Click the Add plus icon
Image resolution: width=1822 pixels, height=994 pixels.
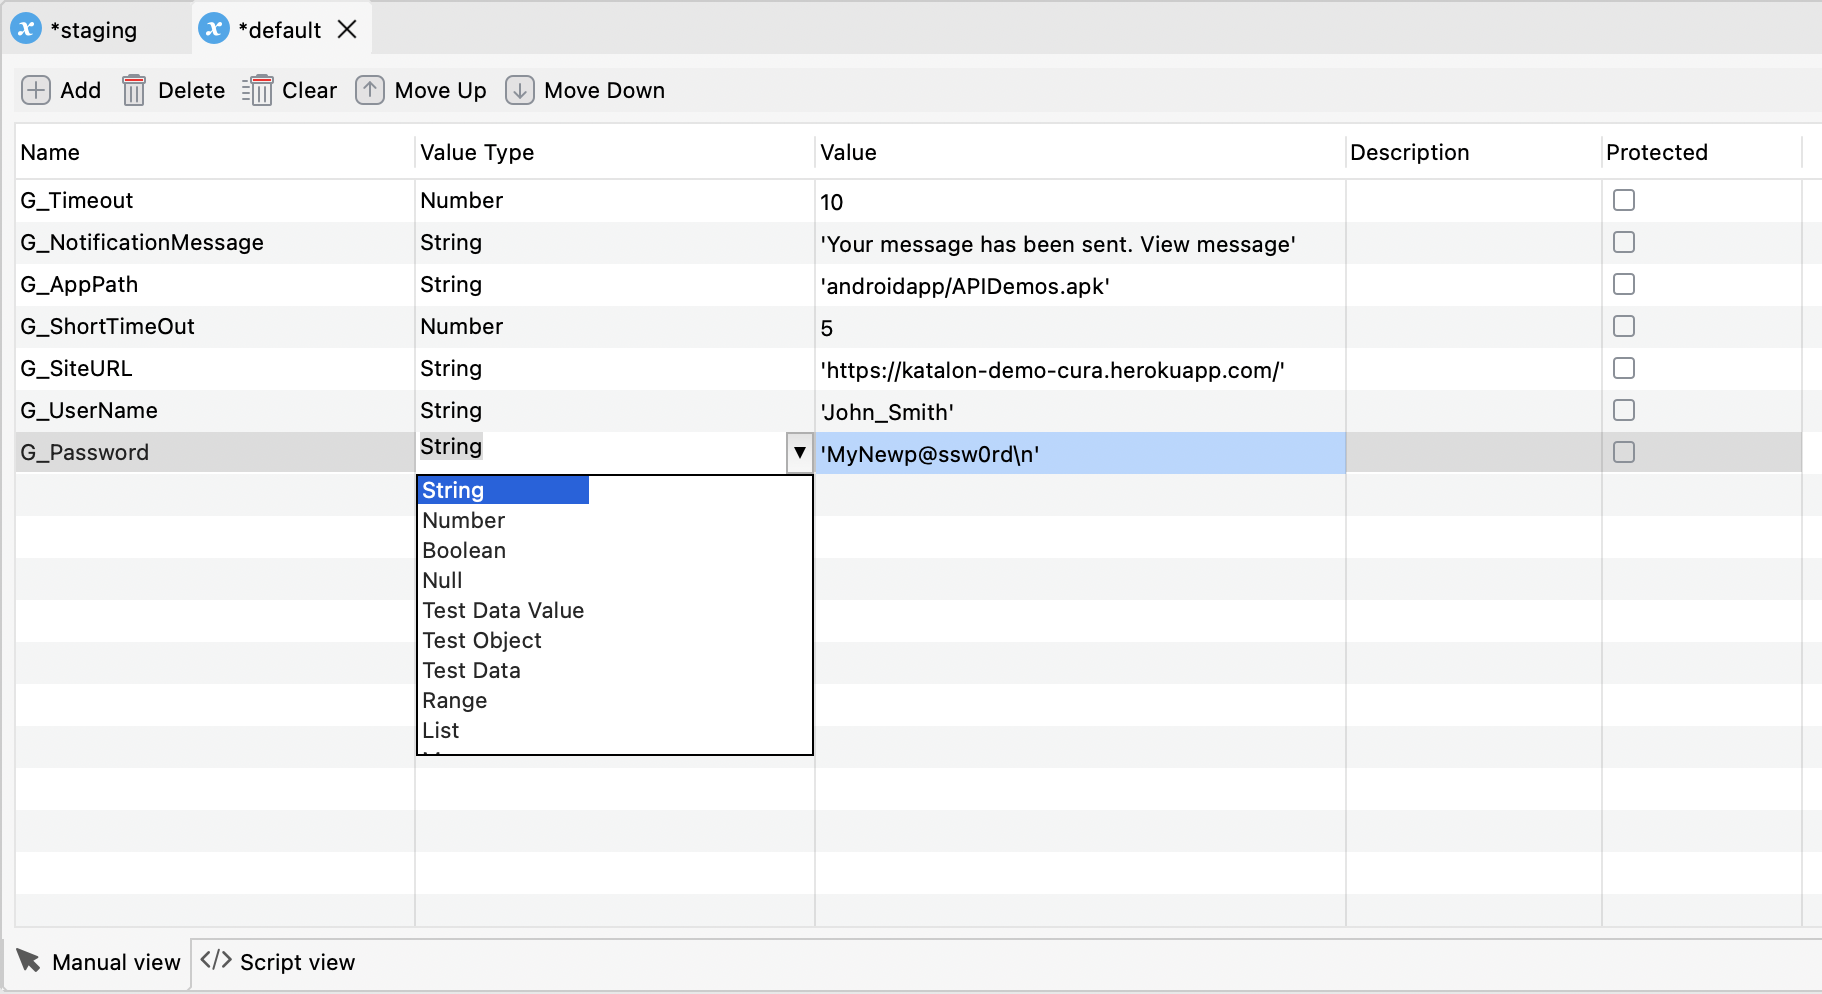pos(36,91)
